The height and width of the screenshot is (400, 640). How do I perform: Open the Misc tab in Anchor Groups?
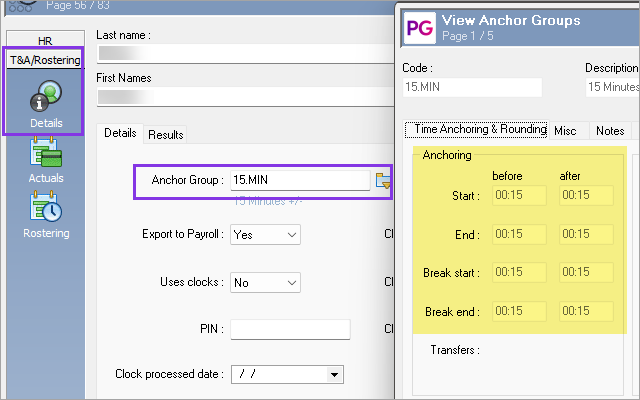(x=565, y=131)
